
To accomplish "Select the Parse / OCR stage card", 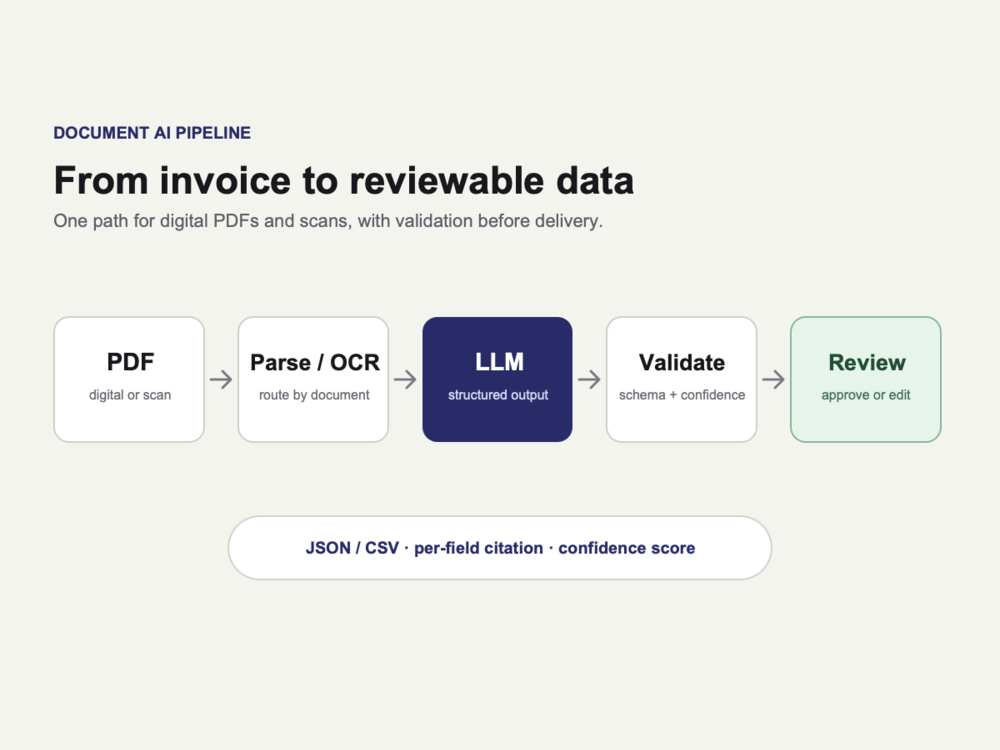I will (313, 379).
